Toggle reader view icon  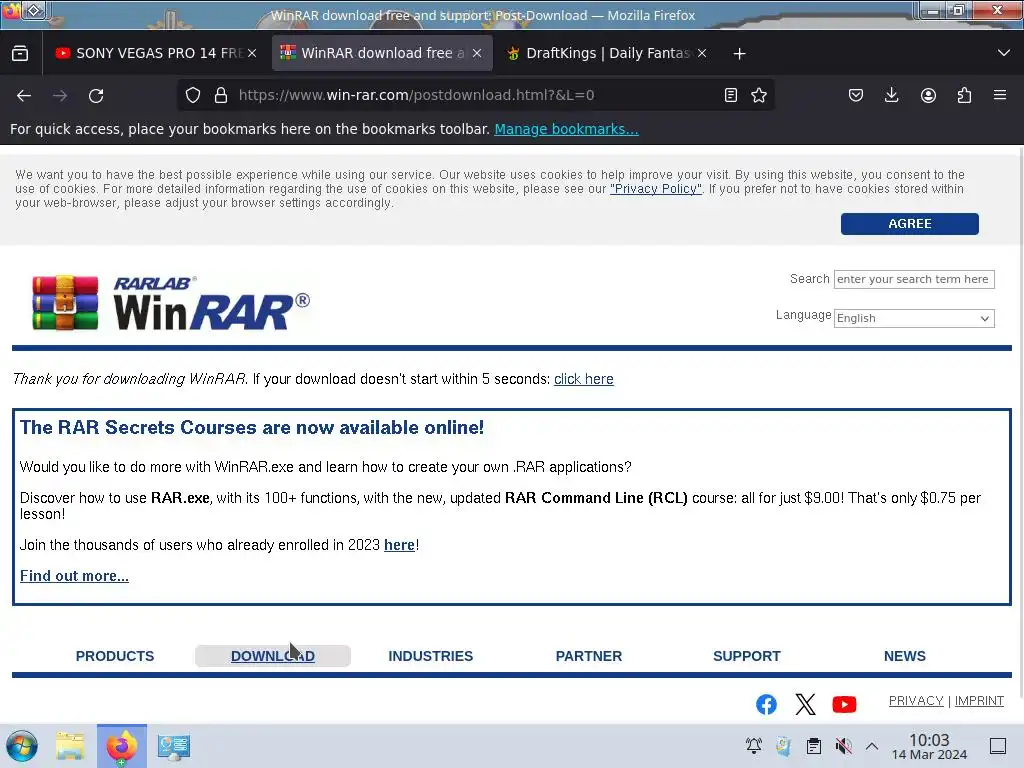tap(731, 95)
